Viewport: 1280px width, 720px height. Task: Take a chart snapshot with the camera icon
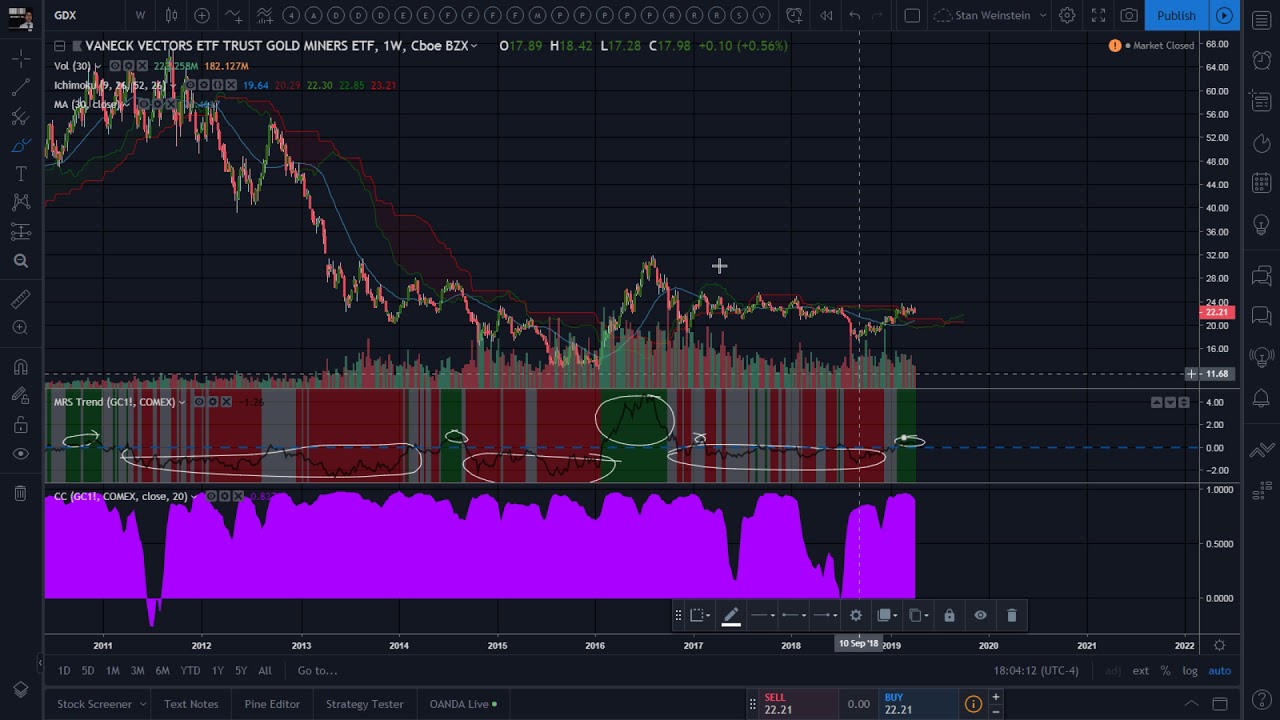[1129, 15]
